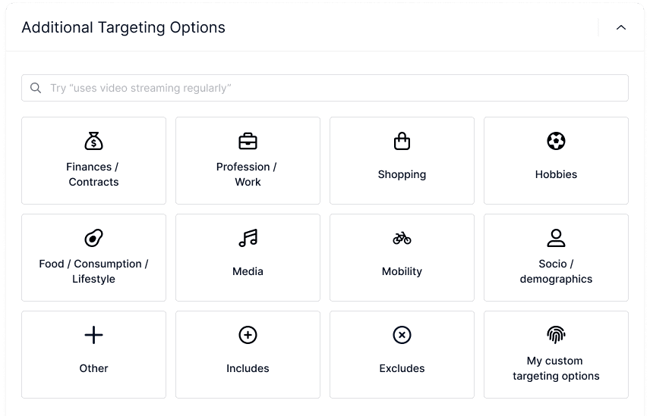650x416 pixels.
Task: Click the money bag Finances icon
Action: 94,141
